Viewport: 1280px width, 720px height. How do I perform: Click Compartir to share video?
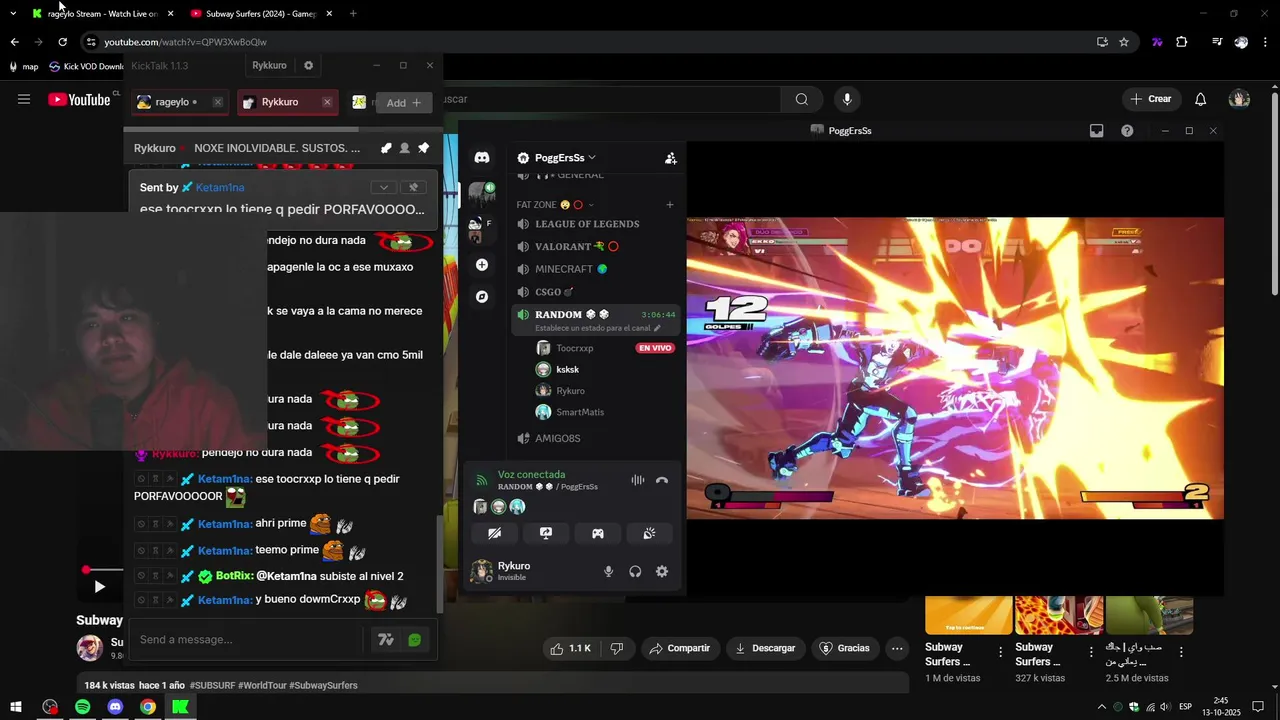[x=679, y=648]
